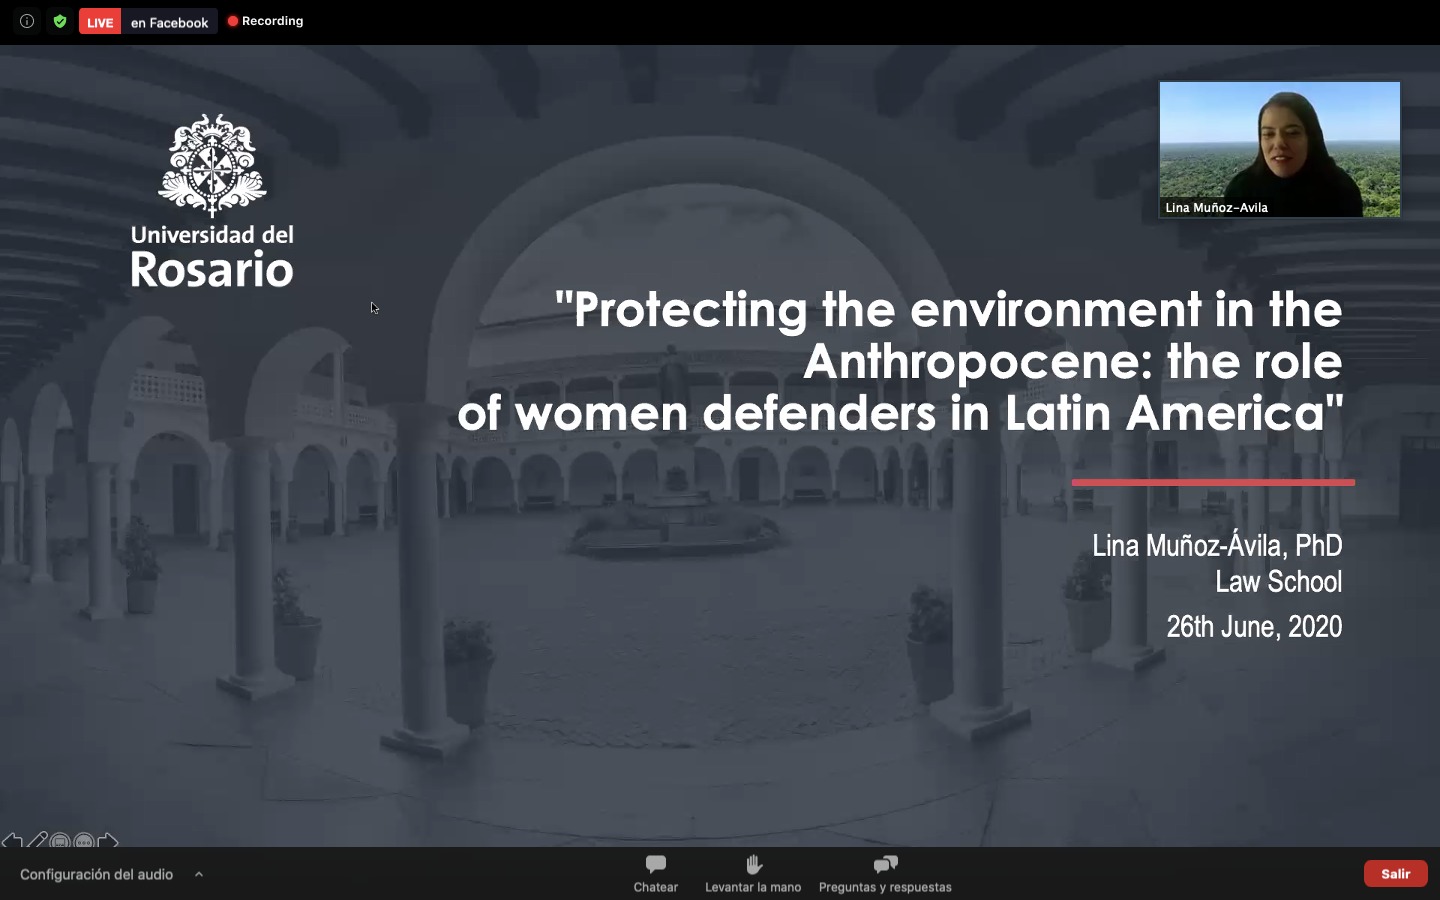
Task: Click the presentation title text on slide
Action: [x=900, y=361]
